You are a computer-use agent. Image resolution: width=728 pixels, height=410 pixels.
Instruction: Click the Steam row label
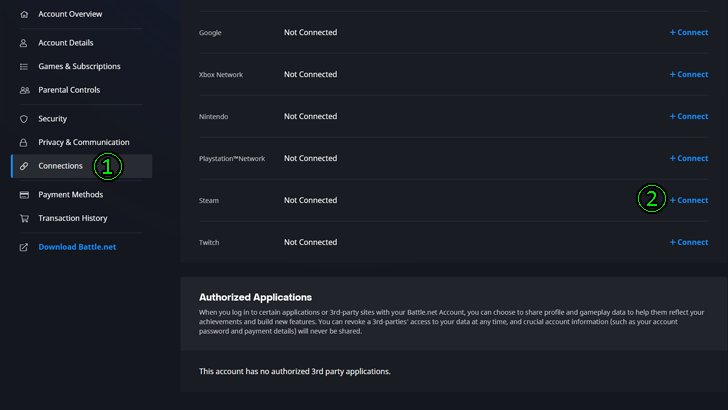[209, 201]
